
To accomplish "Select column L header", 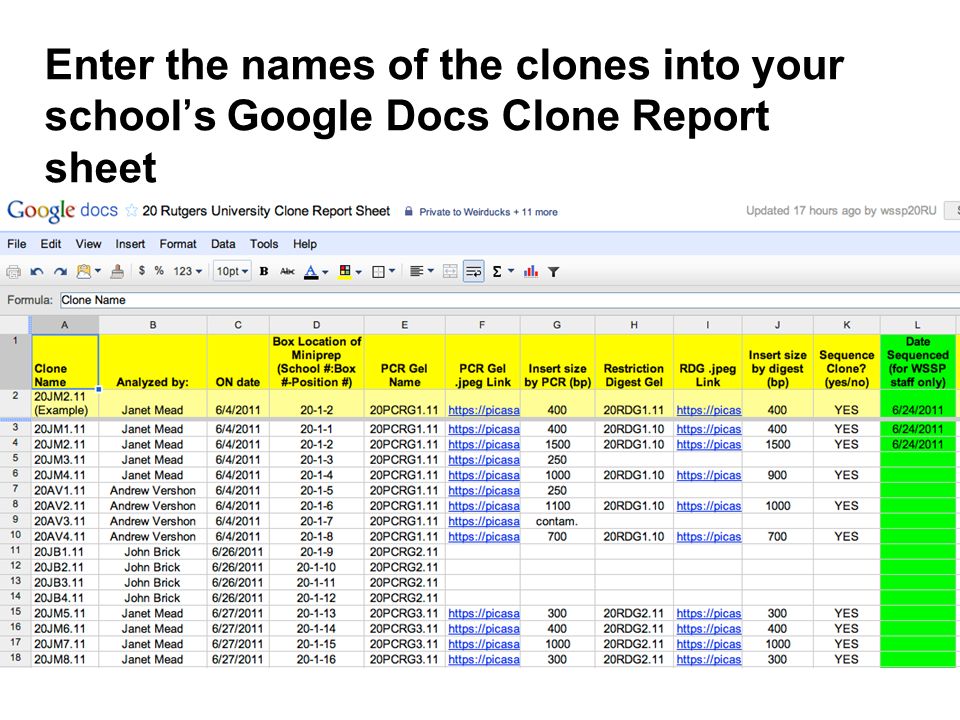I will coord(917,325).
